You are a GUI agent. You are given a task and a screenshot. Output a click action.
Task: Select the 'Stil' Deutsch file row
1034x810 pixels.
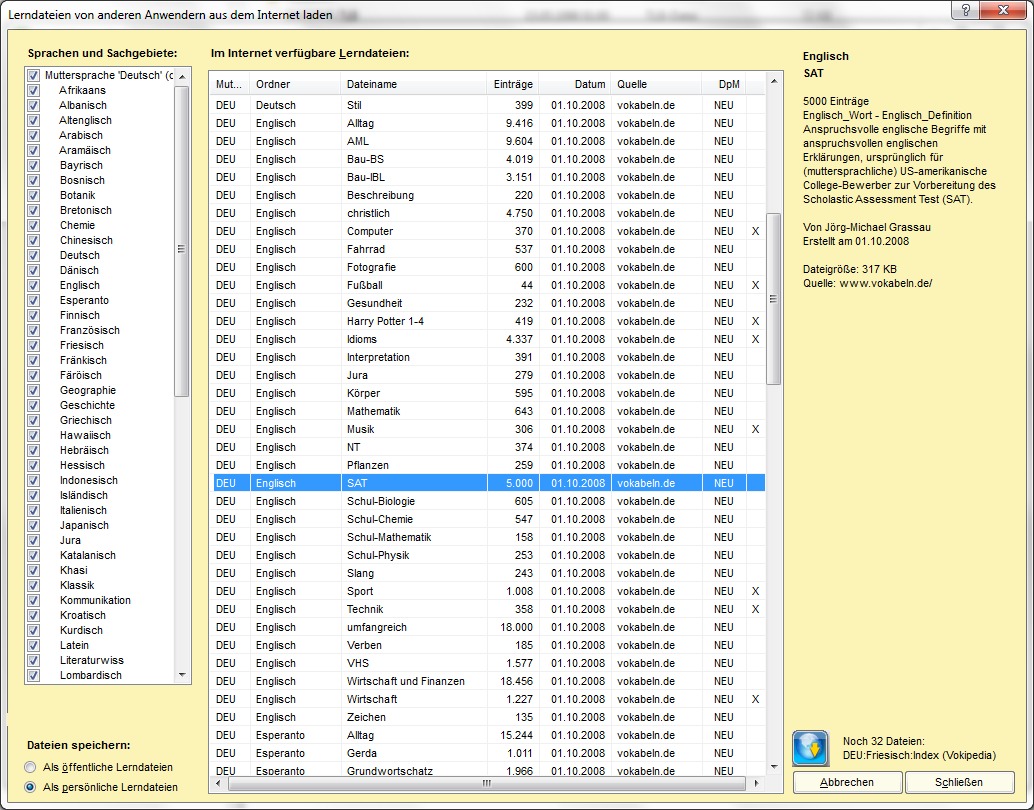(488, 105)
